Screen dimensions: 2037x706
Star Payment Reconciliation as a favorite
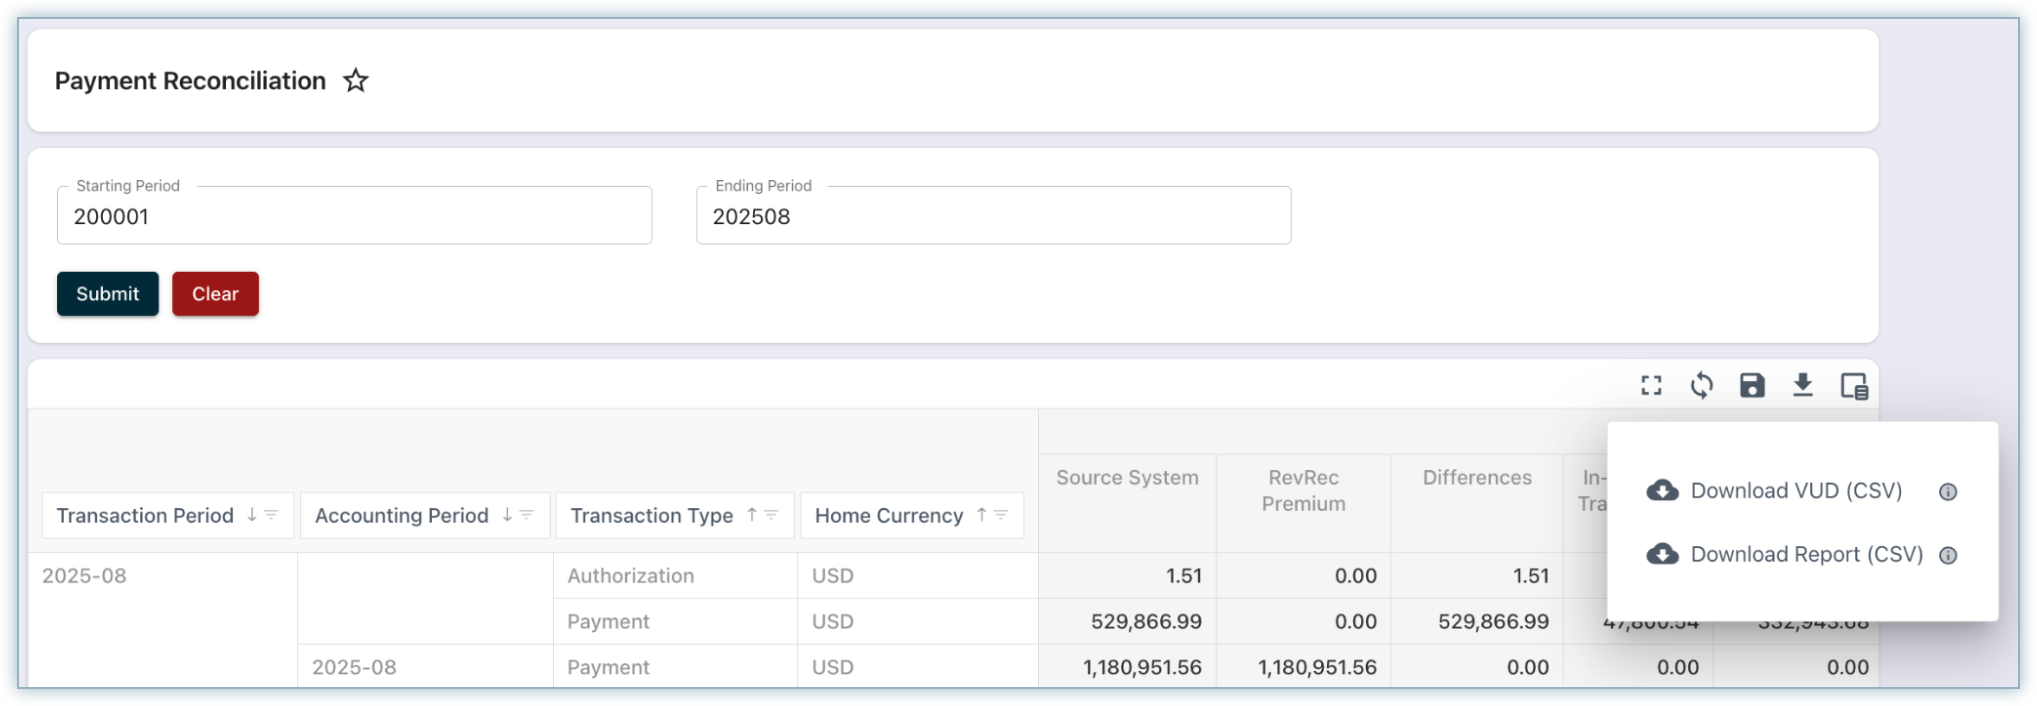pyautogui.click(x=356, y=81)
